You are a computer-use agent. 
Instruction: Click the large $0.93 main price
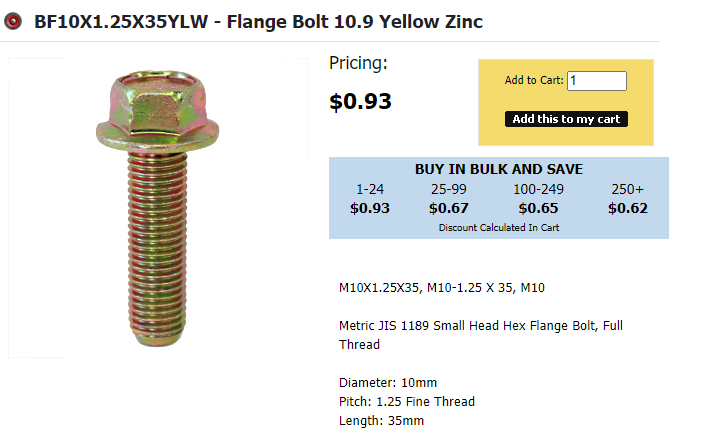pos(360,101)
